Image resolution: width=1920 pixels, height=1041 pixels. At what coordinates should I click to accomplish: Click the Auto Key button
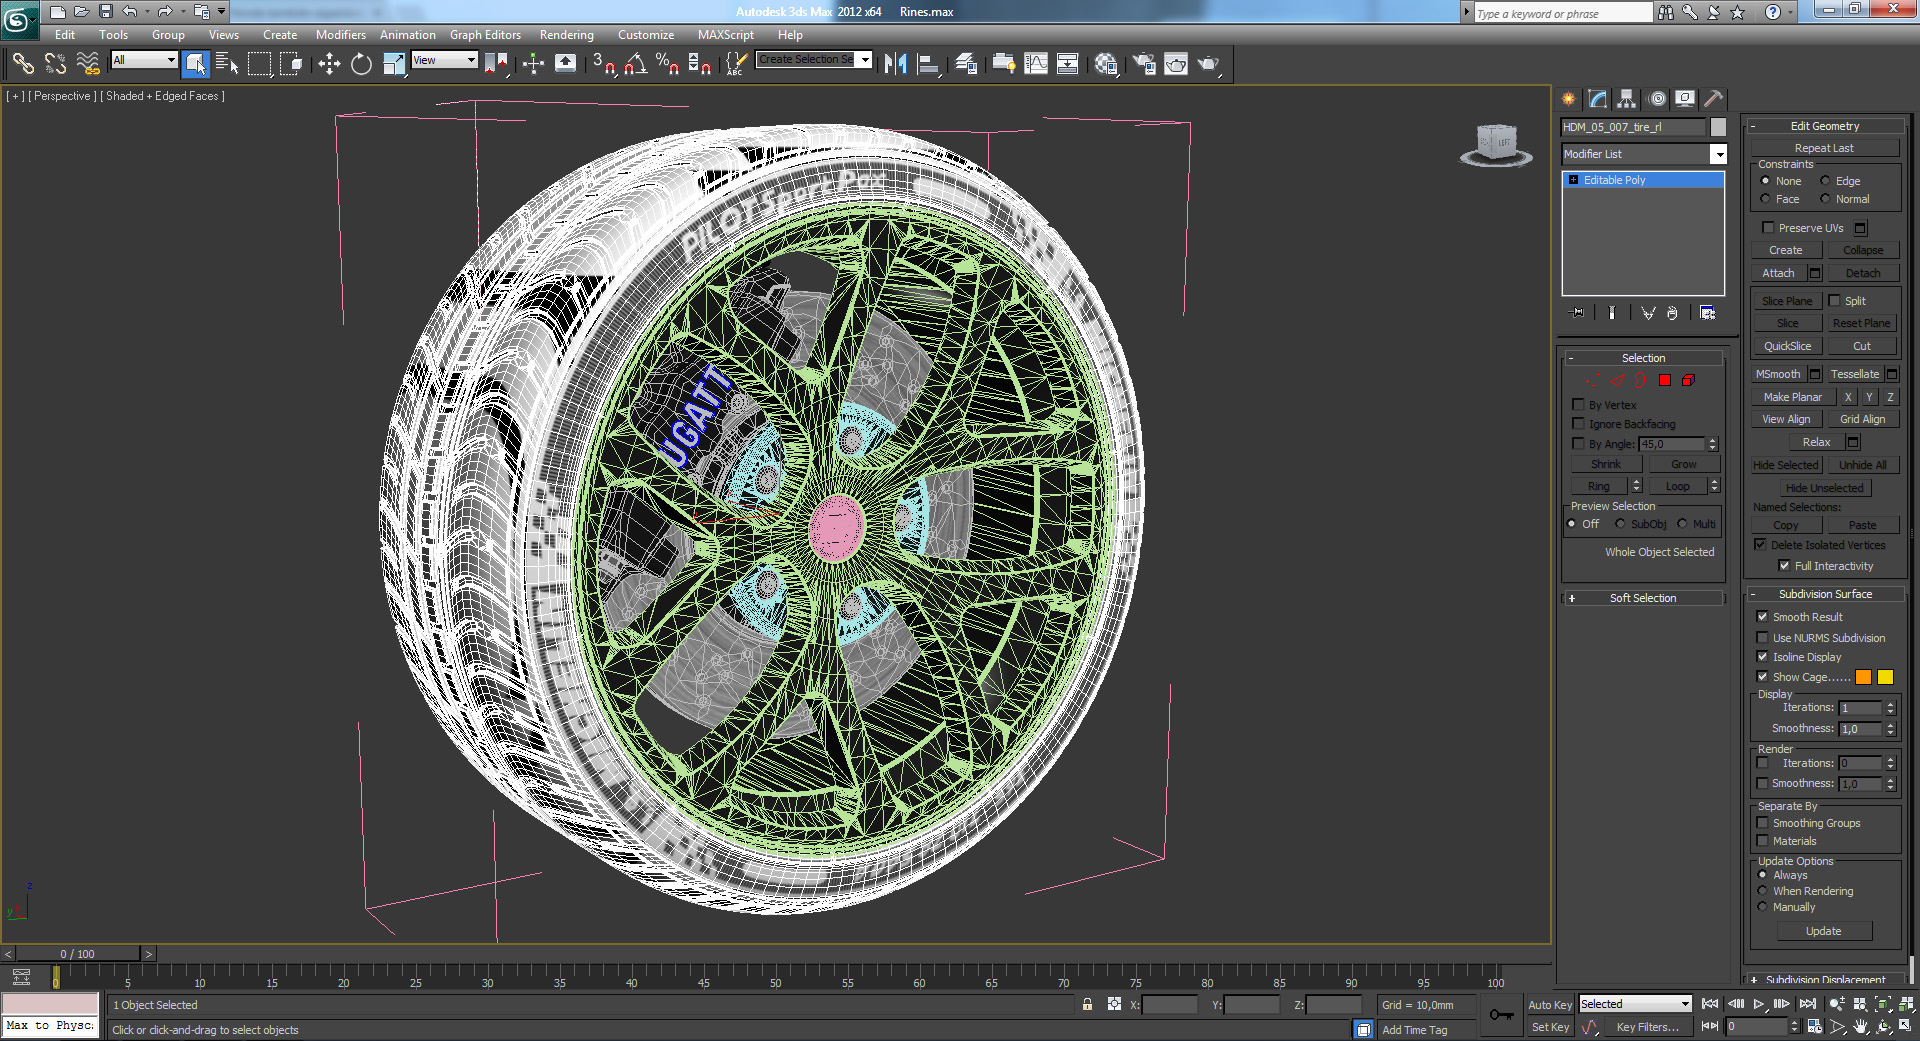(x=1549, y=1005)
